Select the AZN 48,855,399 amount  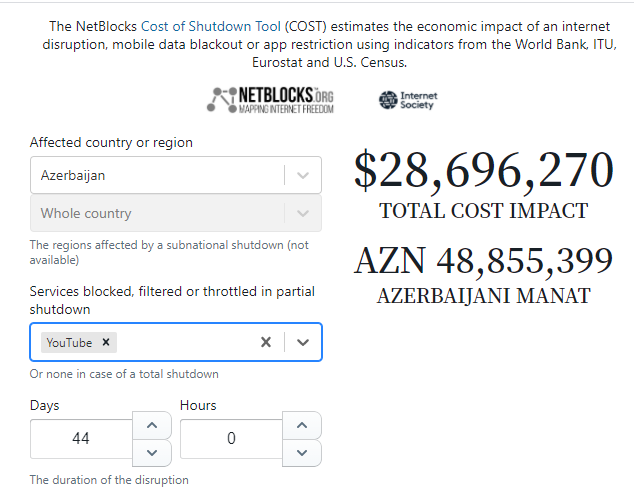484,260
